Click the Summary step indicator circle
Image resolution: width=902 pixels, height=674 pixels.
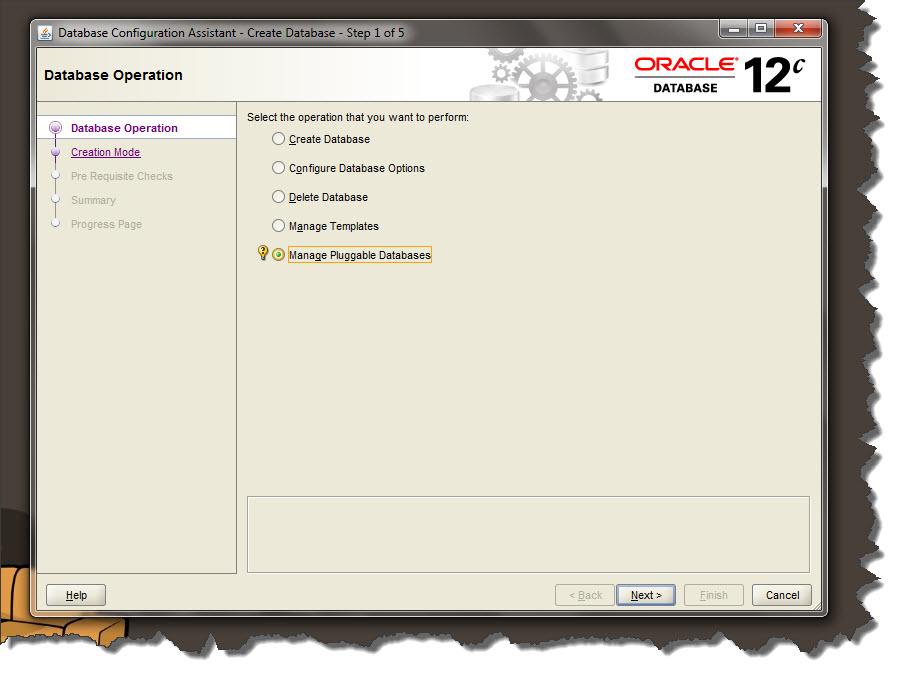pyautogui.click(x=57, y=200)
